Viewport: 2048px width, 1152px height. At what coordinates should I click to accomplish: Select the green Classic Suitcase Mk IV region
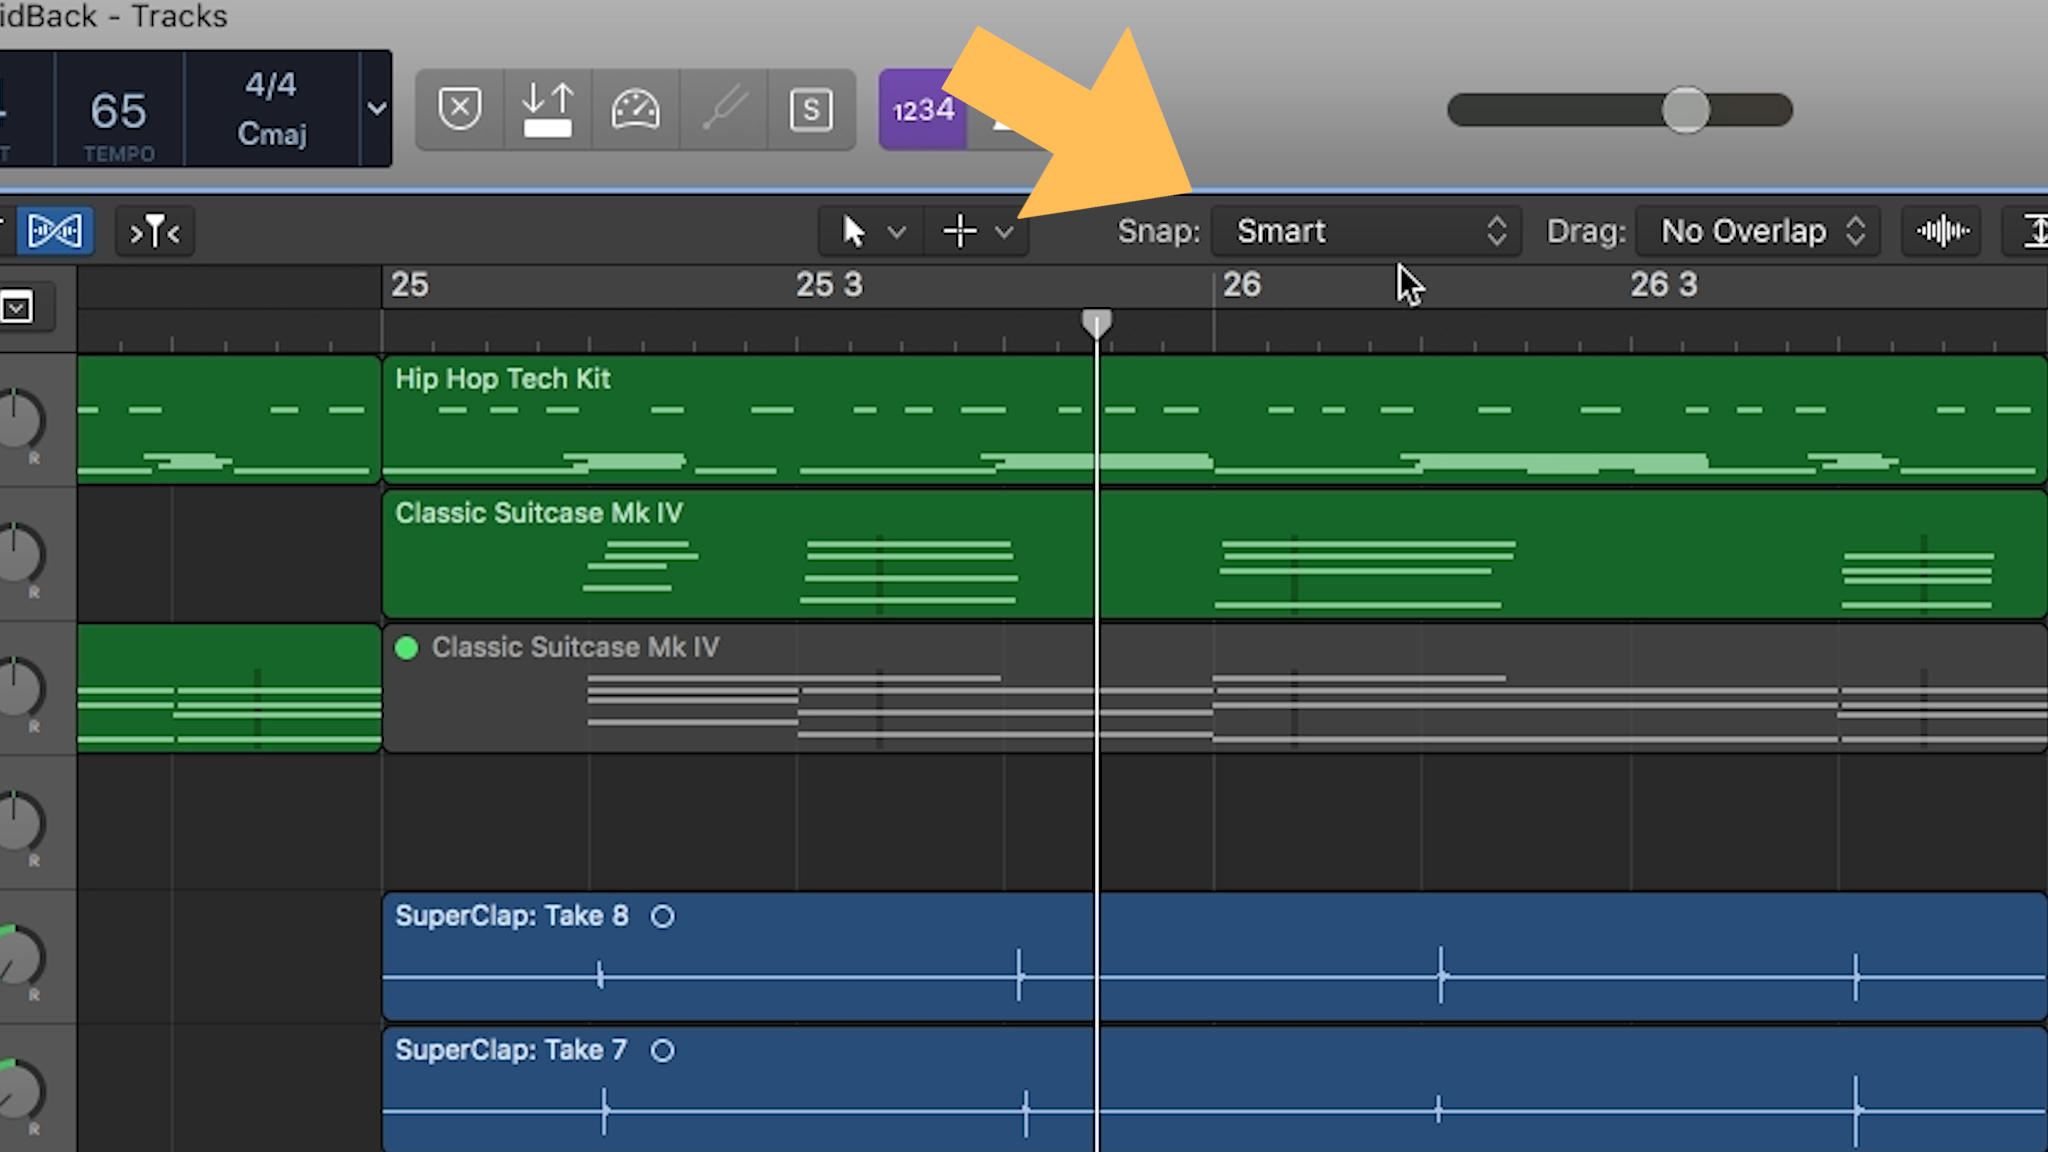(x=1214, y=554)
